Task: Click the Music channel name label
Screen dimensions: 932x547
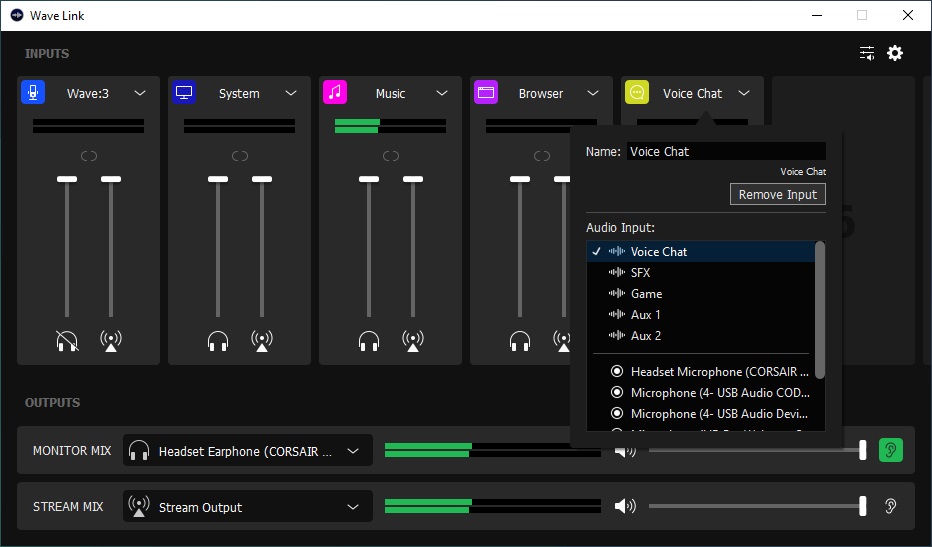Action: 391,93
